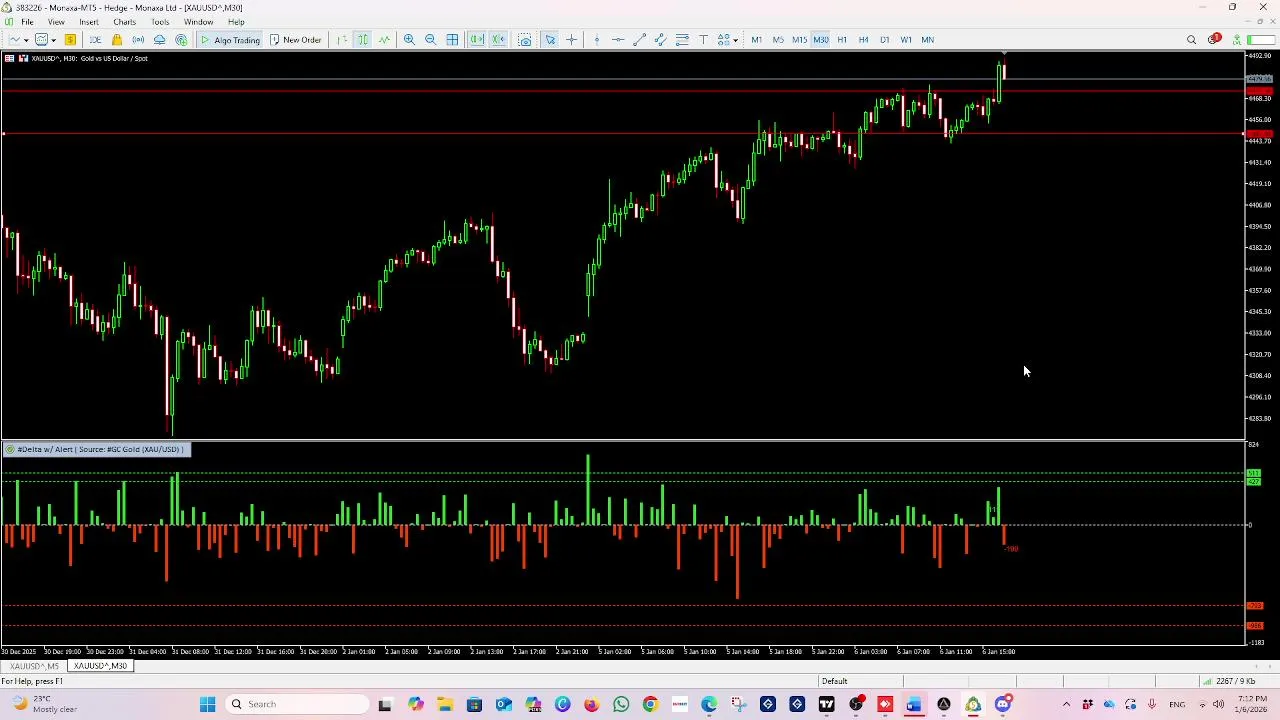Zoom in on the chart
The width and height of the screenshot is (1280, 720).
(409, 40)
